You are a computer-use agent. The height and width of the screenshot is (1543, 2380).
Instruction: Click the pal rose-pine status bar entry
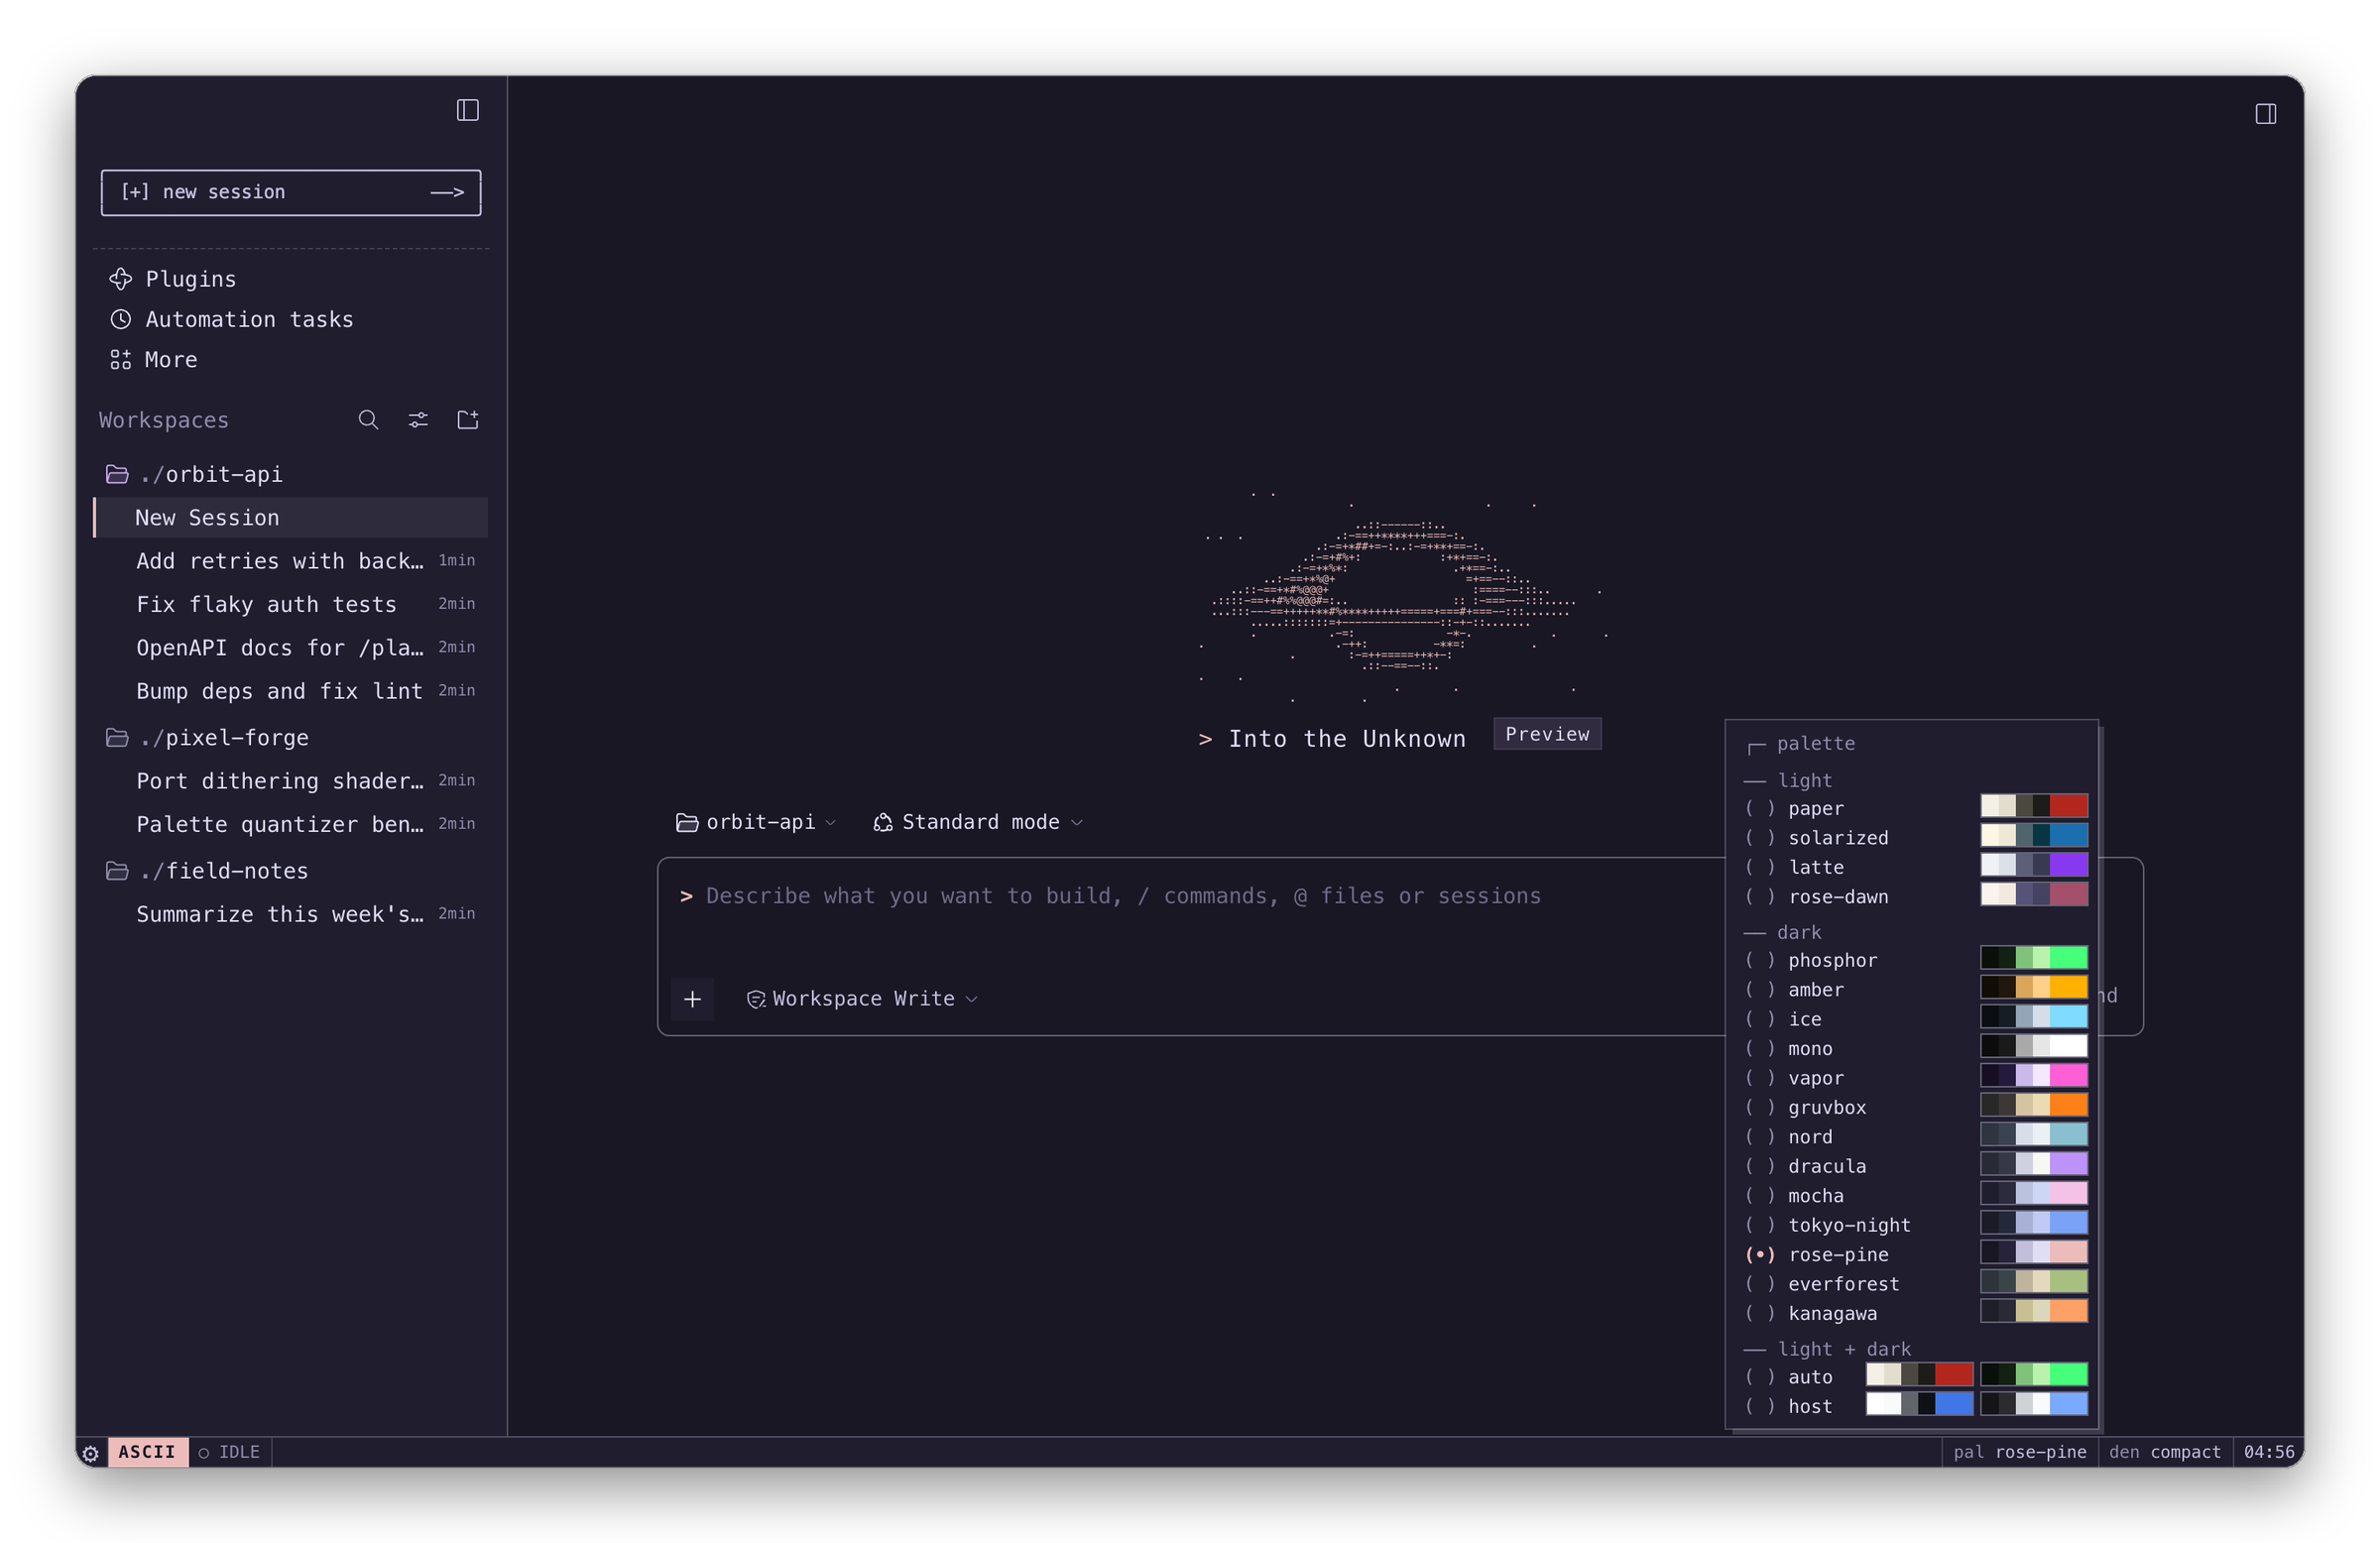[x=2020, y=1452]
